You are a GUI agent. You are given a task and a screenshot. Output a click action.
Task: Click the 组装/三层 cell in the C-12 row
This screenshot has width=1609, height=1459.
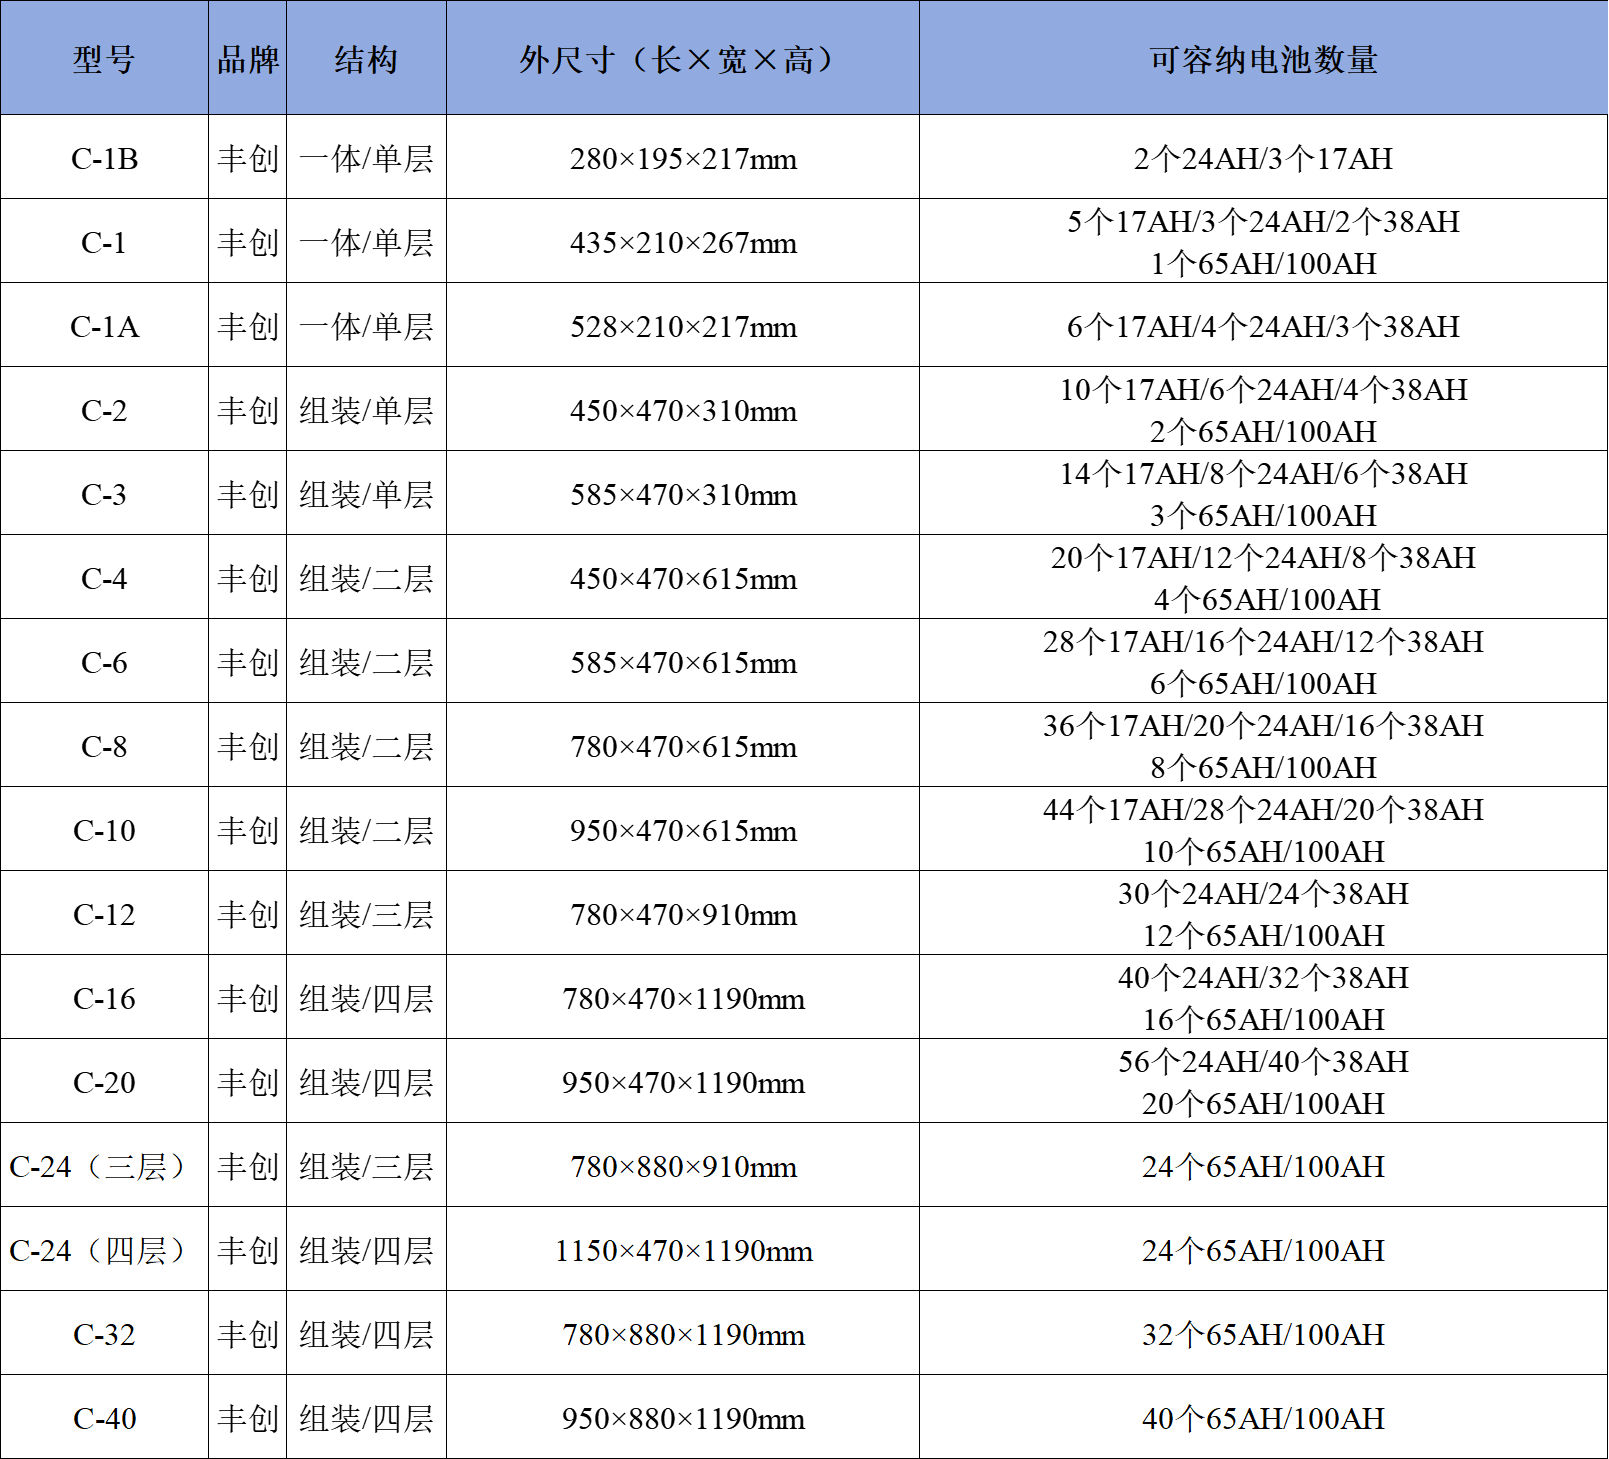366,914
